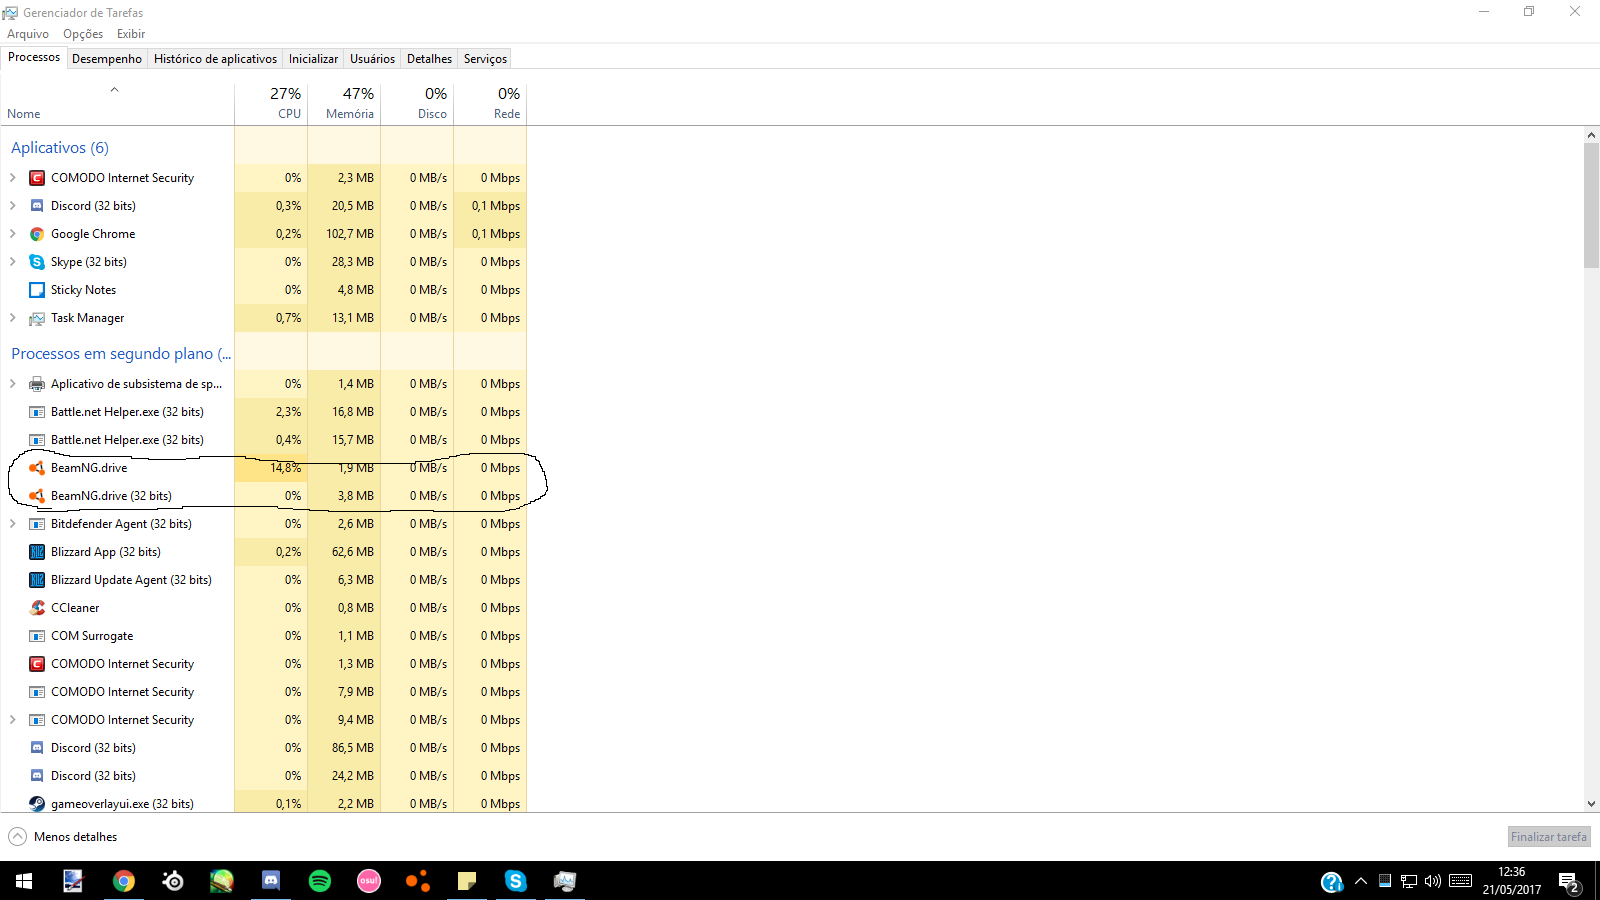Click the Blizzard Update Agent icon
Screen dimensions: 1600x900
37,580
